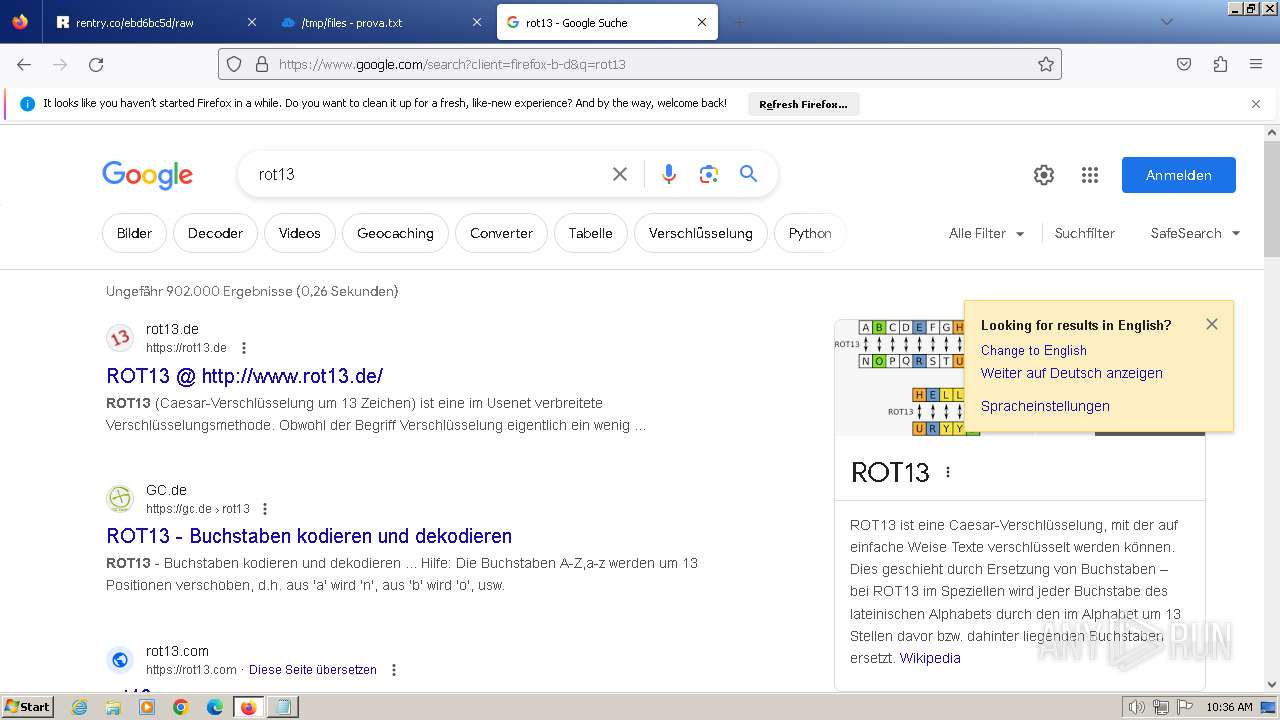
Task: Open ROT13 @ http://www.rot13.de/ result
Action: [245, 376]
